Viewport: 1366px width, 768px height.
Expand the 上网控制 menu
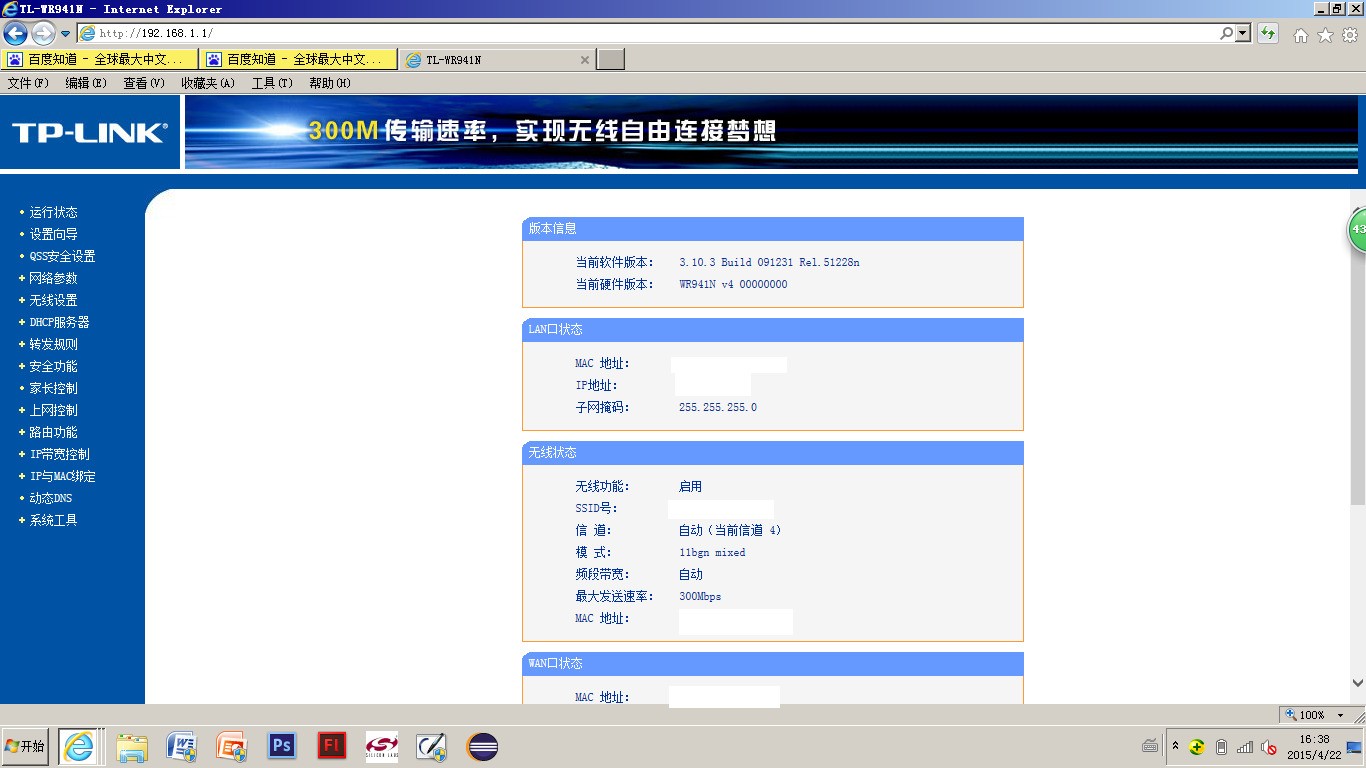pyautogui.click(x=53, y=410)
